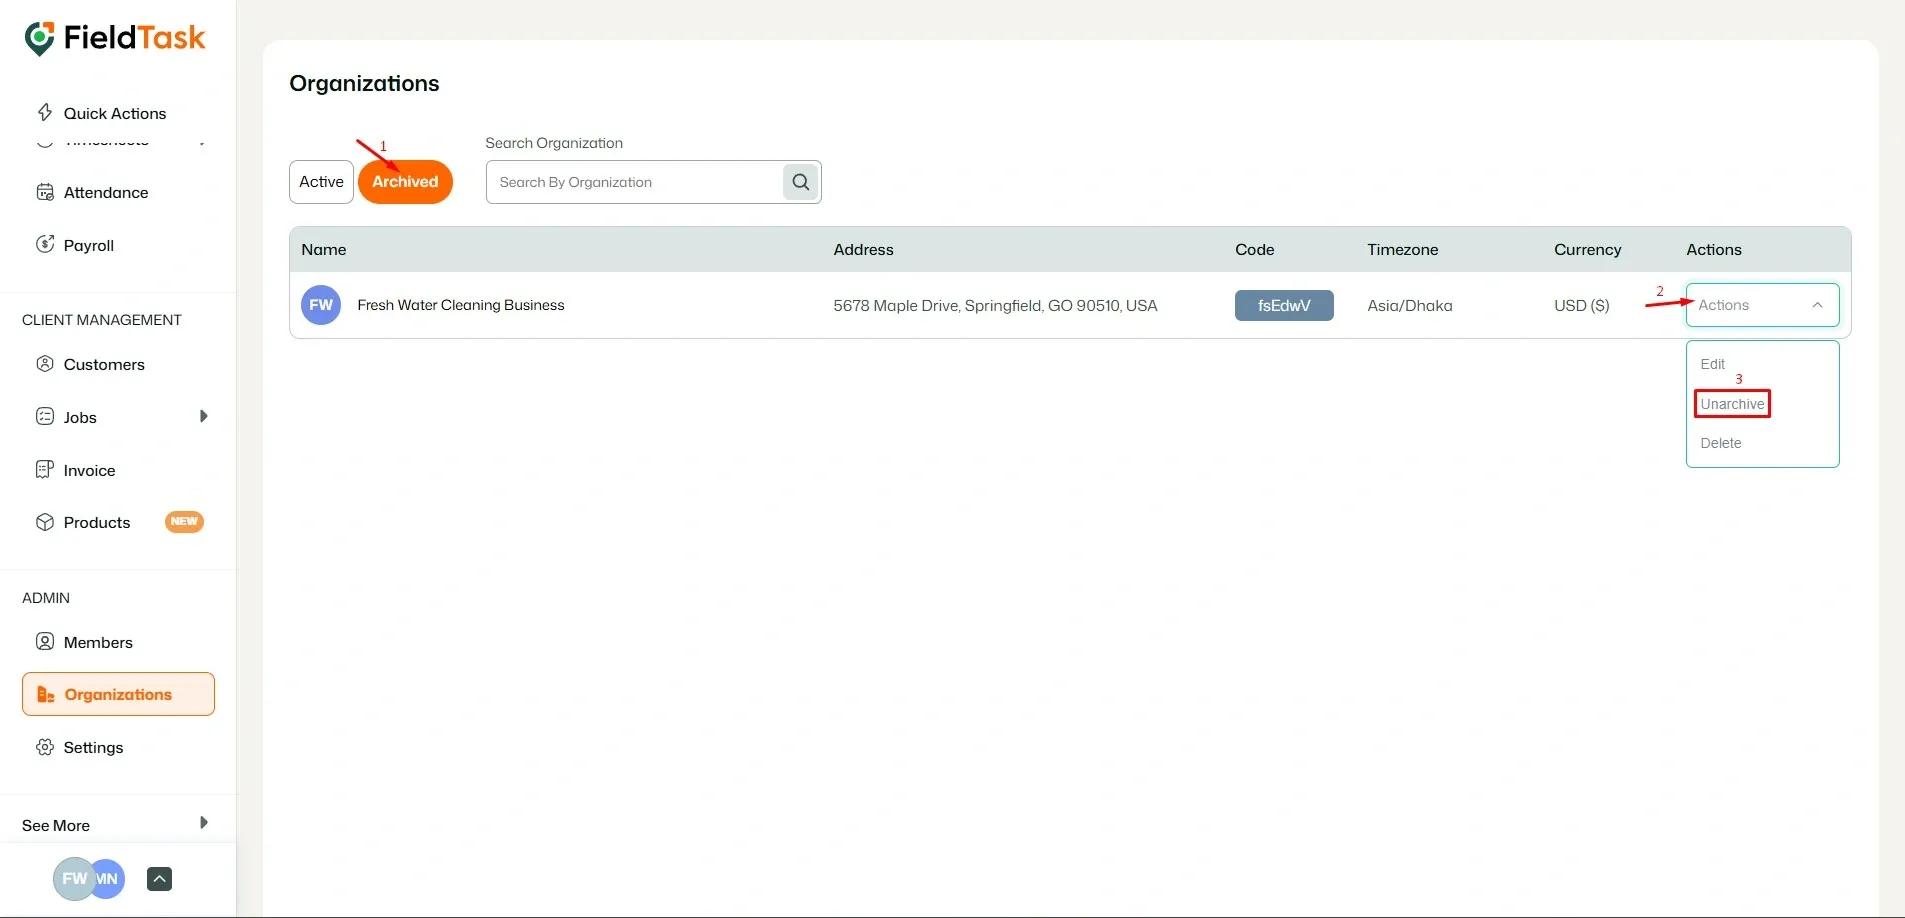This screenshot has height=918, width=1905.
Task: Choose Edit from actions menu
Action: tap(1712, 364)
